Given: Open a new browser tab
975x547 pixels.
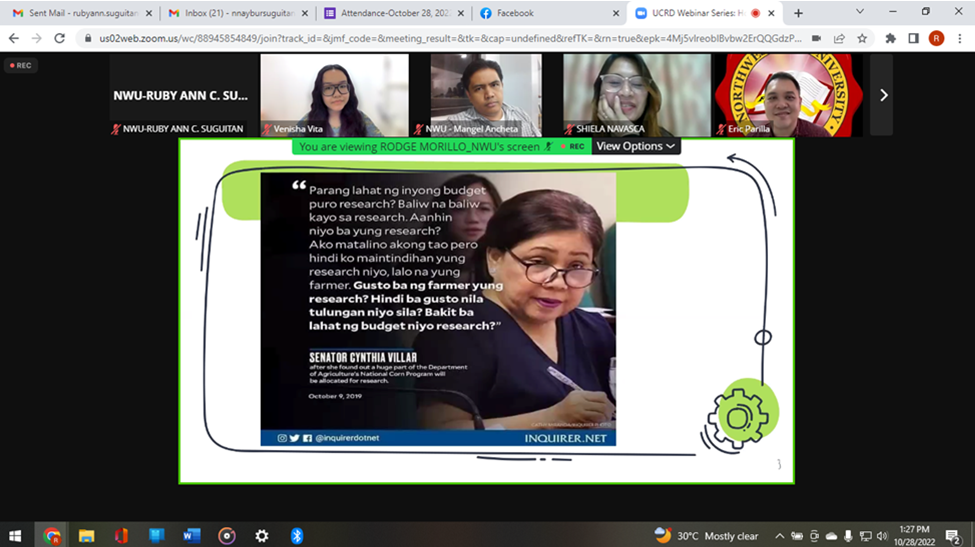Looking at the screenshot, I should (798, 13).
